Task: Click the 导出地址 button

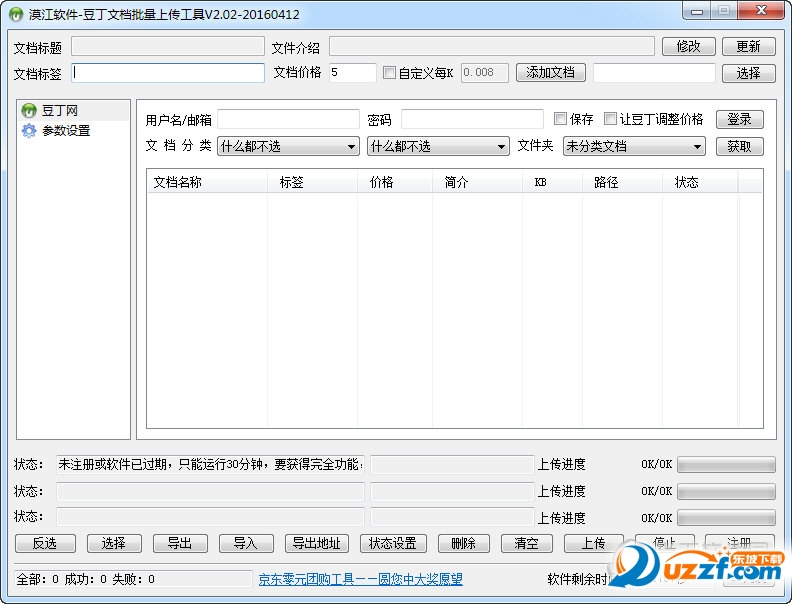Action: (317, 543)
